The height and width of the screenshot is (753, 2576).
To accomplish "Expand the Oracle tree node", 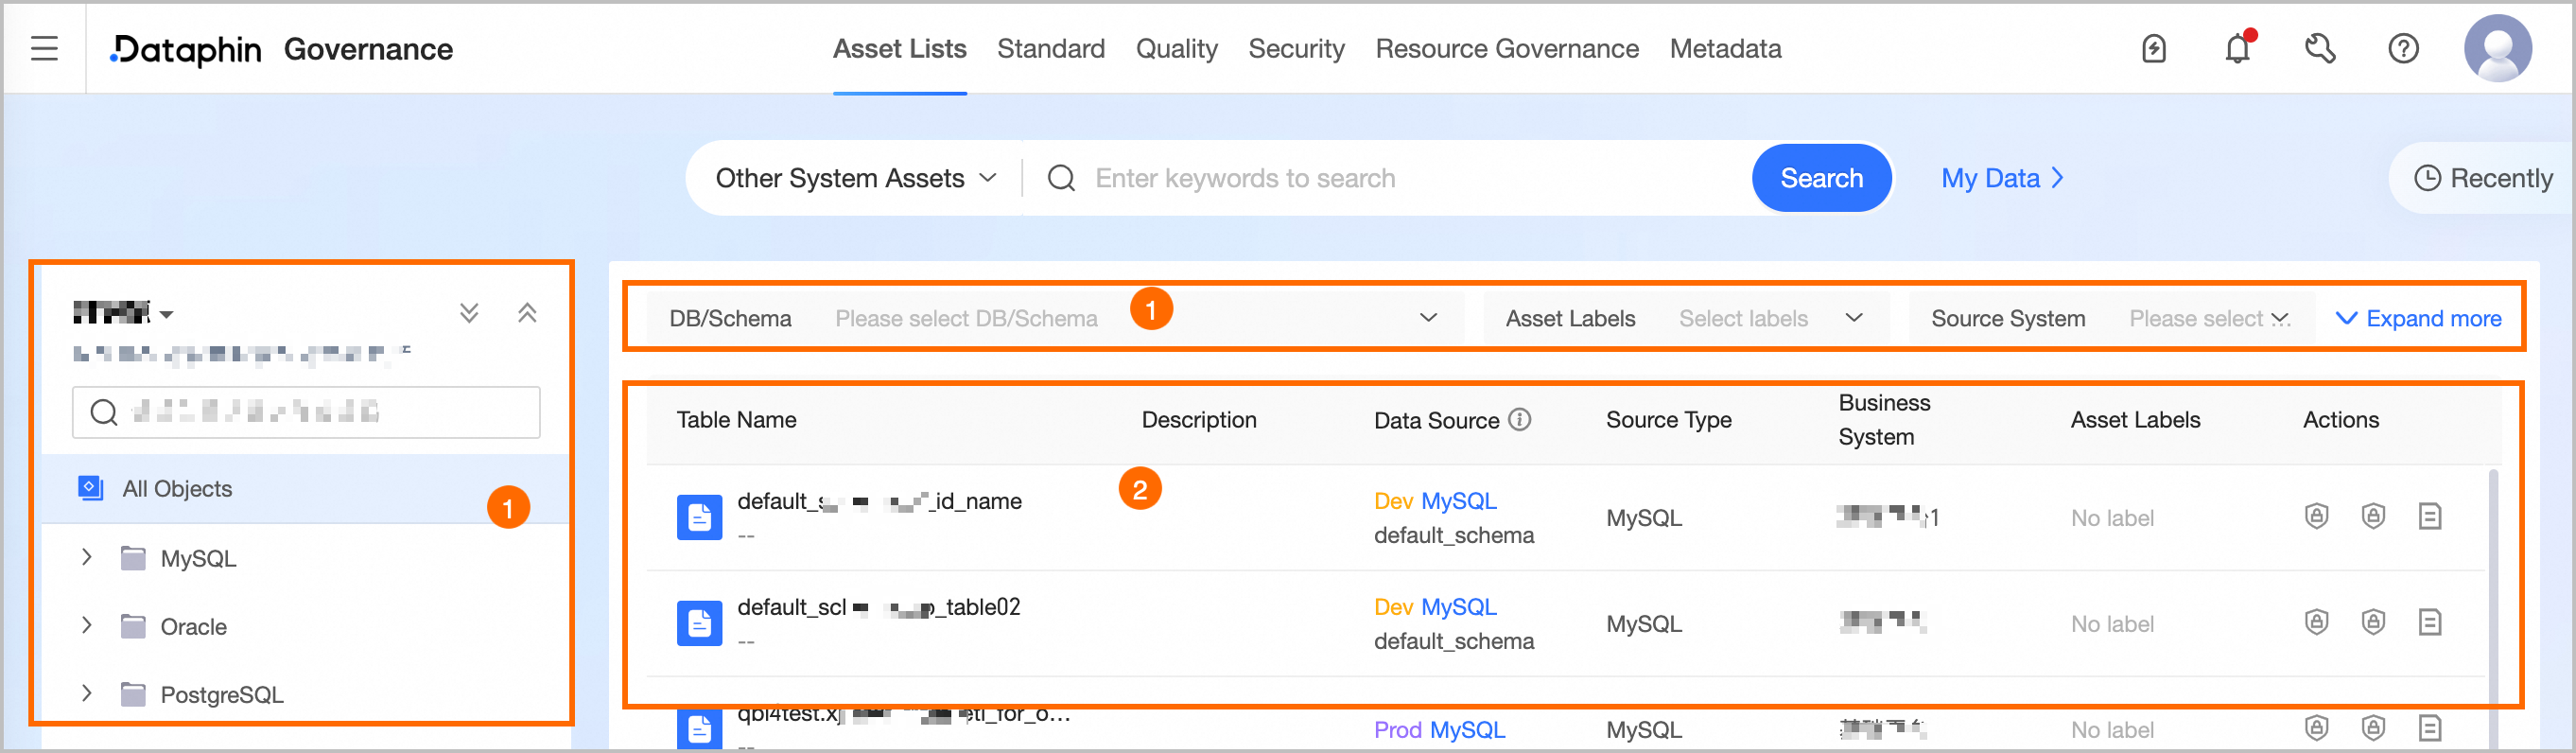I will point(87,626).
